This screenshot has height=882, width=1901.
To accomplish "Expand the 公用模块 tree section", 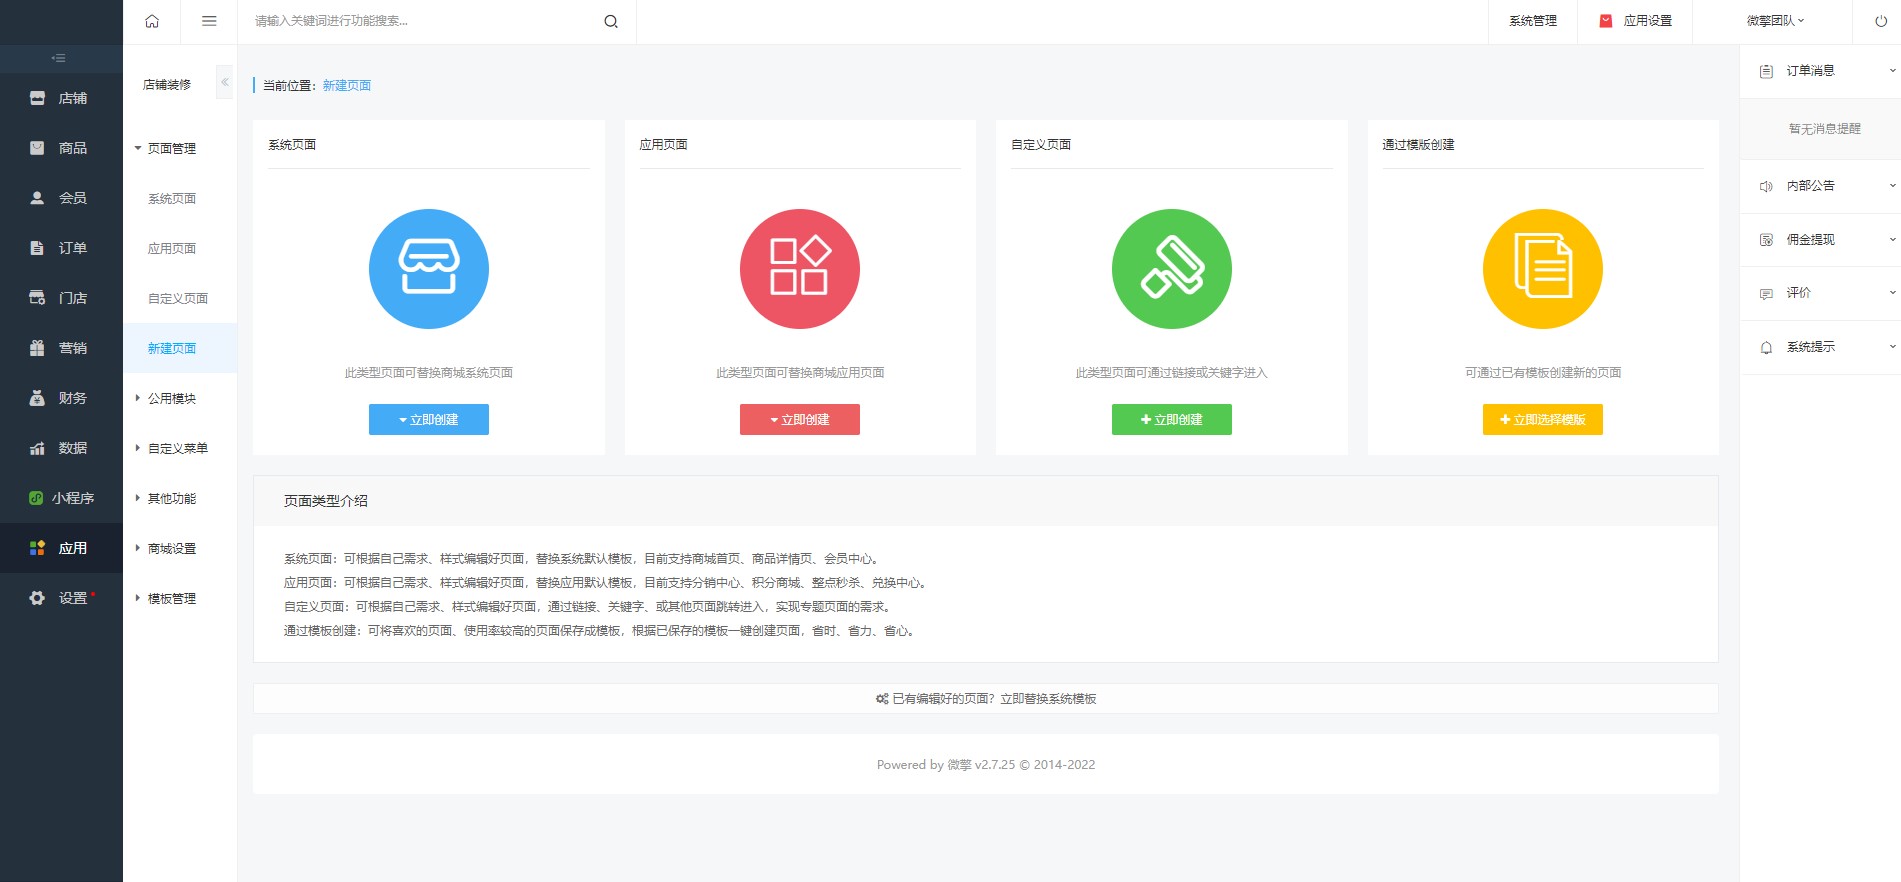I will [171, 398].
